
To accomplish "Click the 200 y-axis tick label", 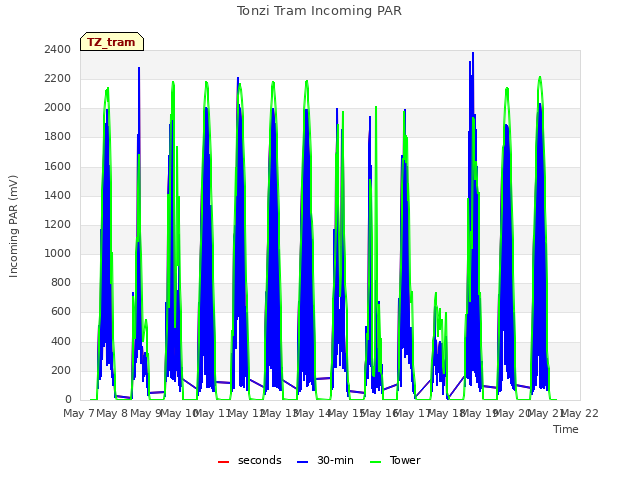I will pyautogui.click(x=61, y=371).
